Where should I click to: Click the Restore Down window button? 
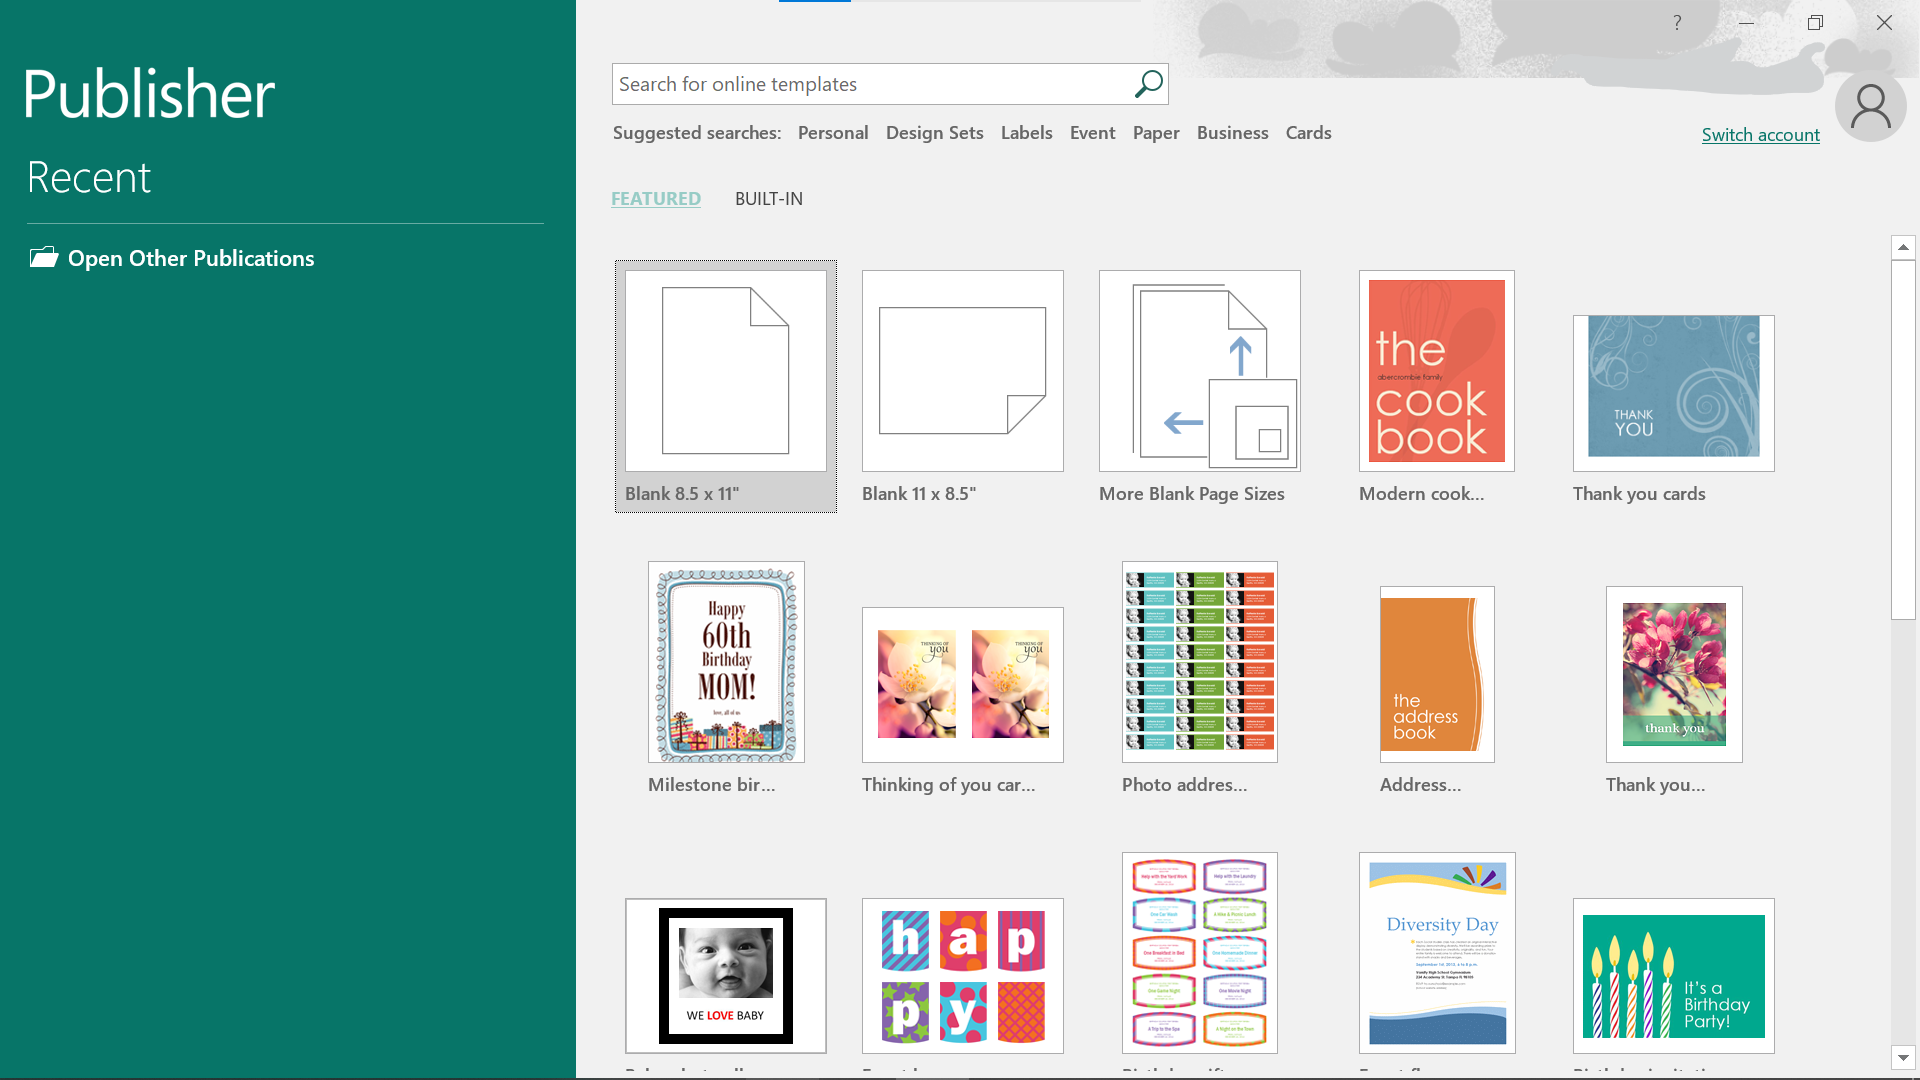point(1815,22)
